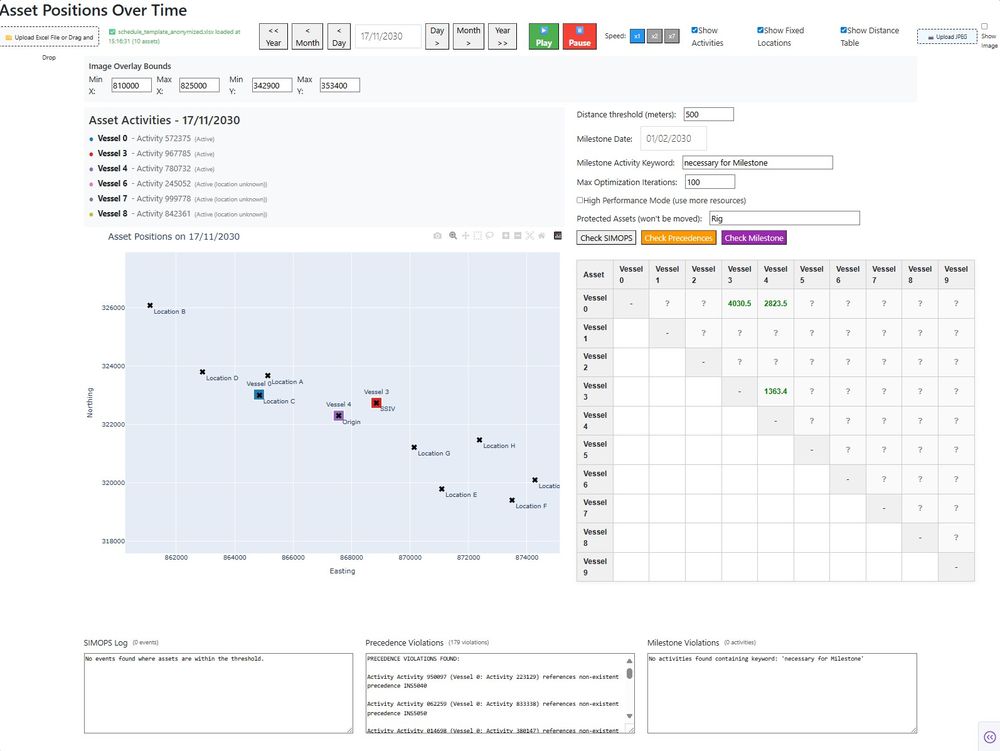The height and width of the screenshot is (751, 1000).
Task: Select the Zoom magnifier tool on plot
Action: click(x=453, y=236)
